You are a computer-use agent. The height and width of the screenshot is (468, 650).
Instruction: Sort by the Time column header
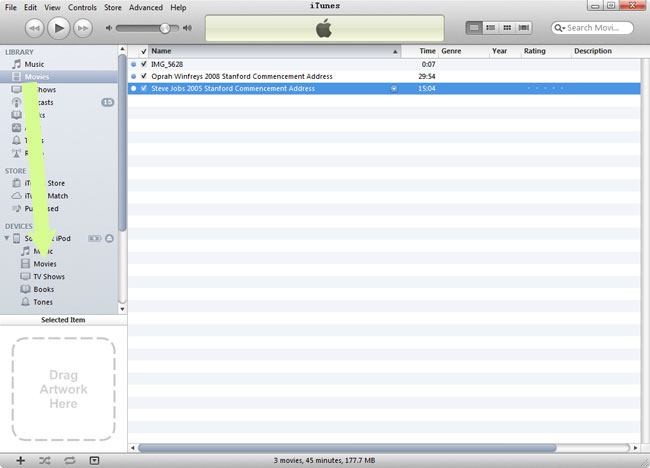click(x=420, y=51)
